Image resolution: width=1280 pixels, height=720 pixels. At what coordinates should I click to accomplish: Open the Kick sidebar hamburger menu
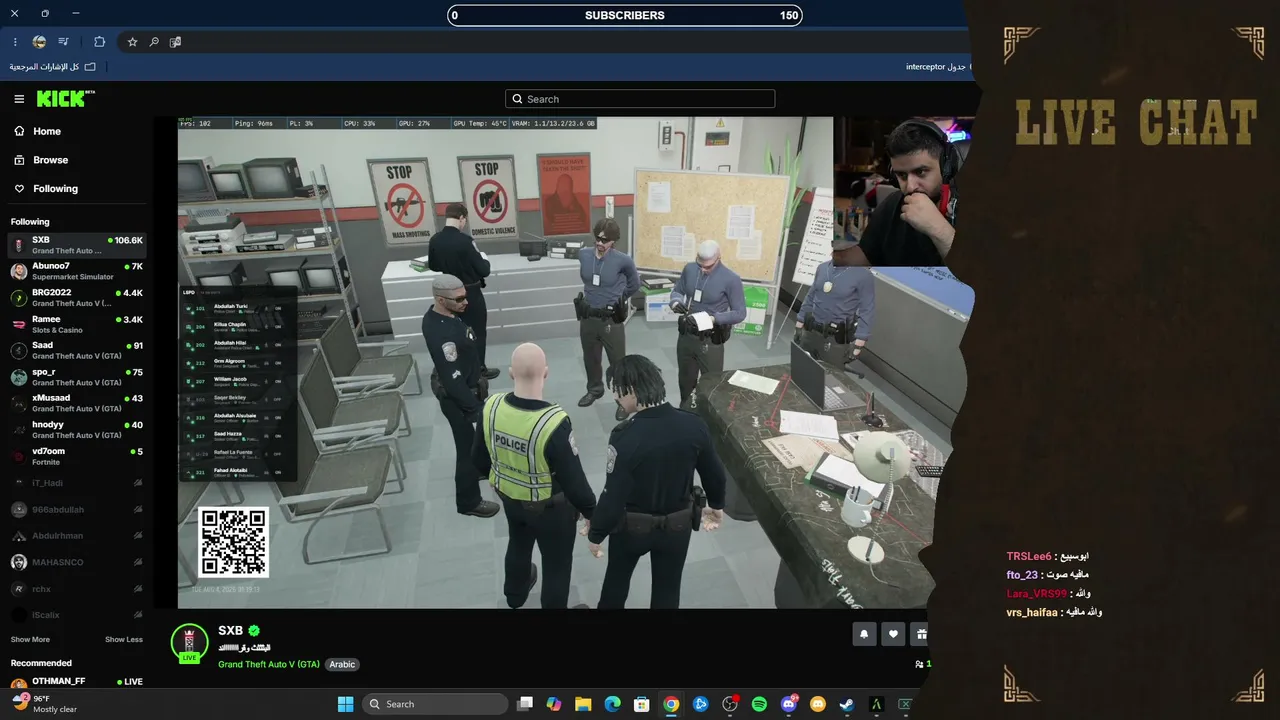tap(19, 99)
